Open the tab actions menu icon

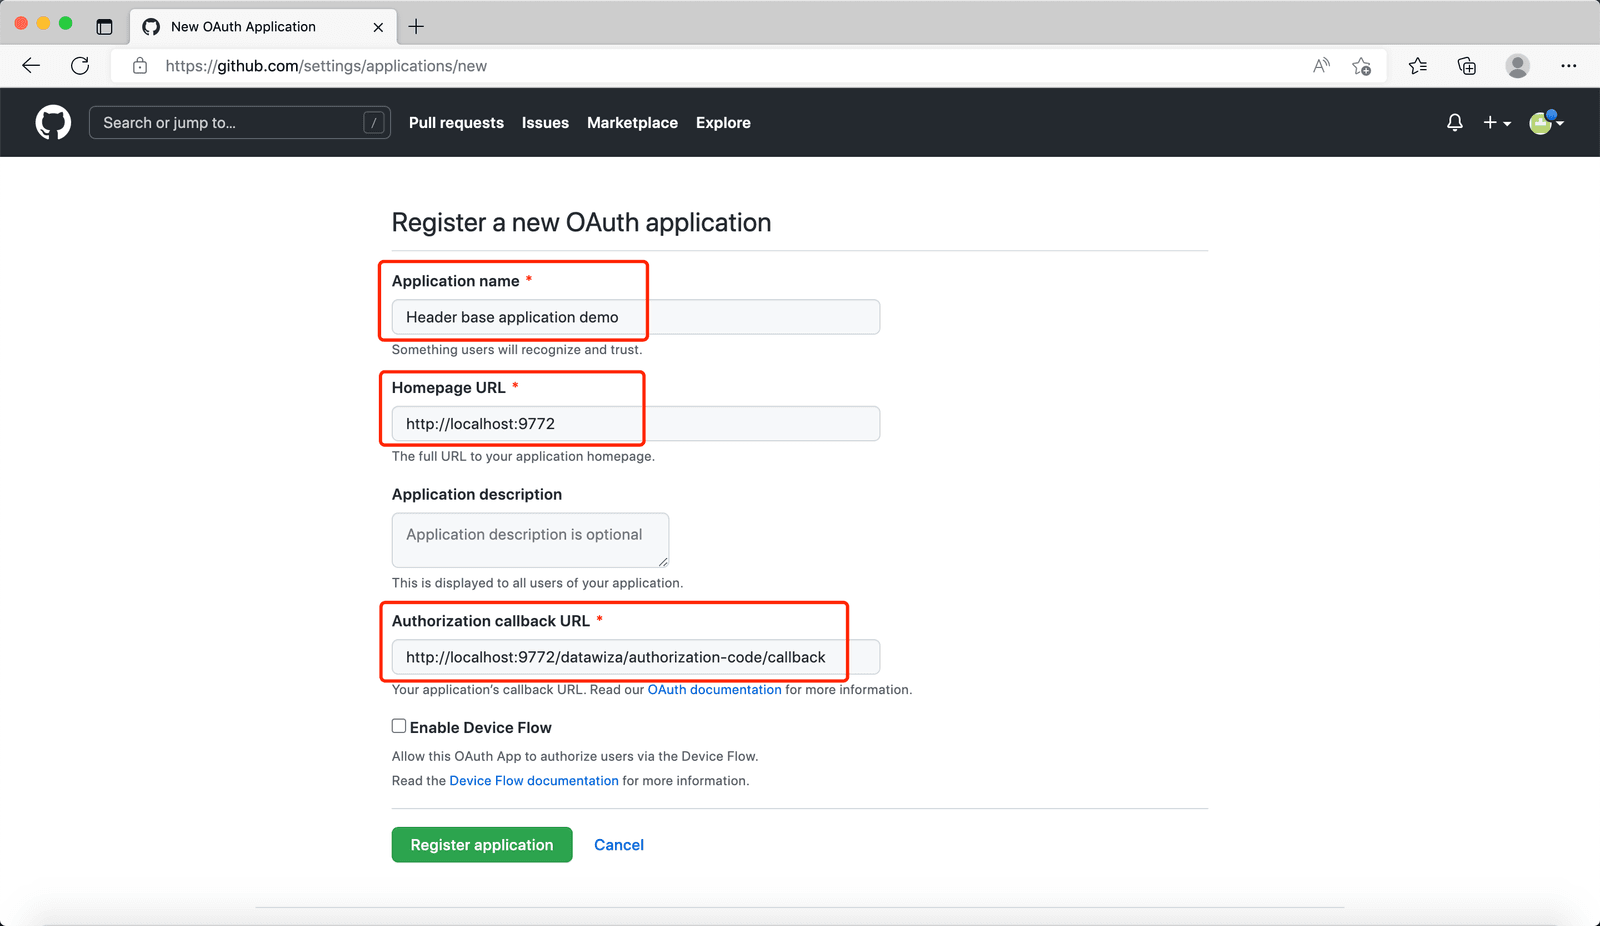(x=104, y=26)
